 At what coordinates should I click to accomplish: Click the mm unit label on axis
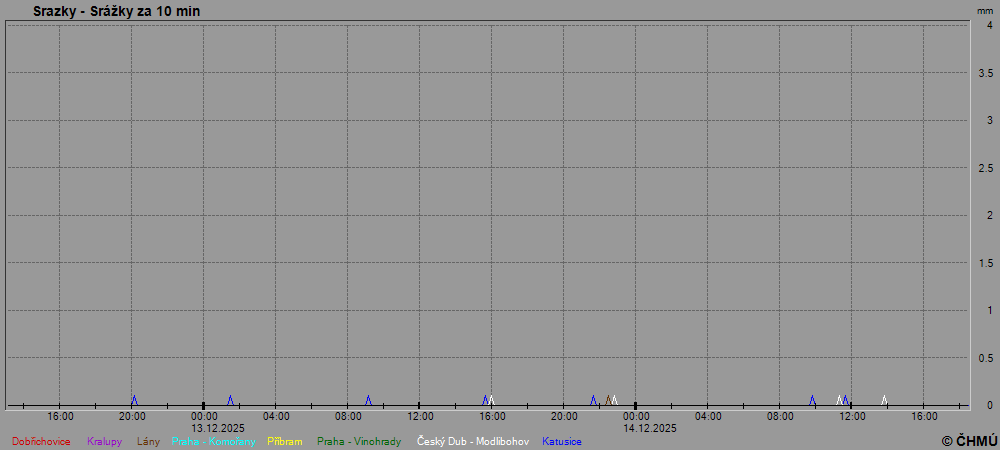[985, 11]
